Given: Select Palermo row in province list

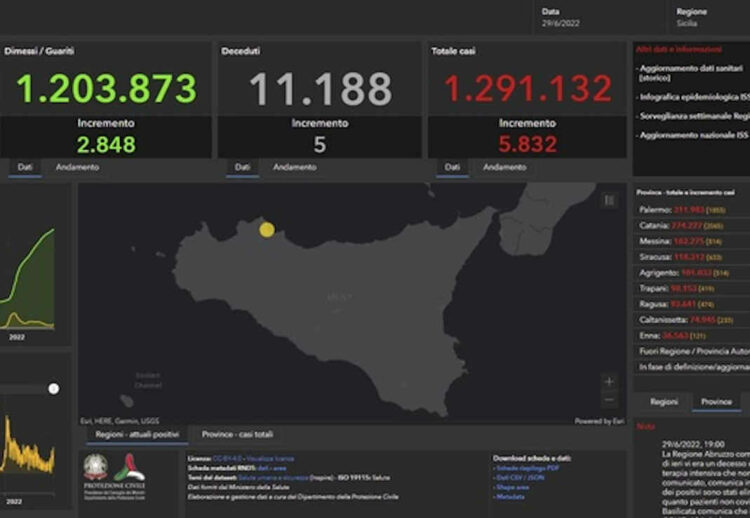Looking at the screenshot, I should pyautogui.click(x=692, y=210).
